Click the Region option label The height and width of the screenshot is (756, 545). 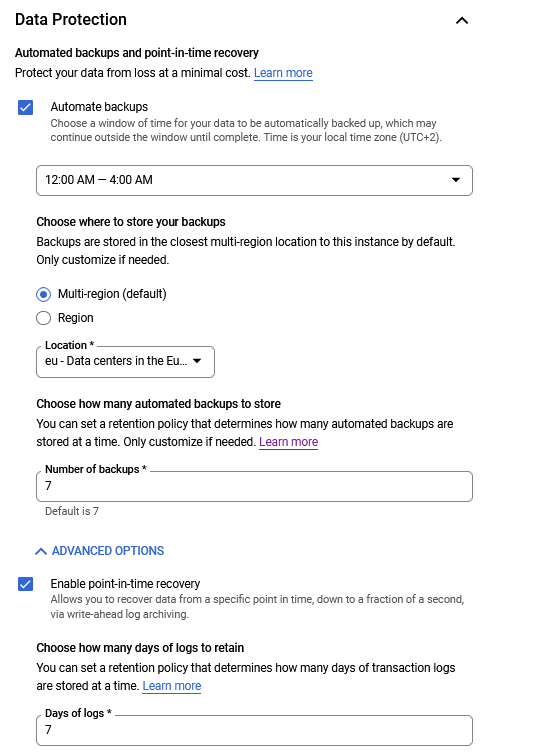[76, 318]
